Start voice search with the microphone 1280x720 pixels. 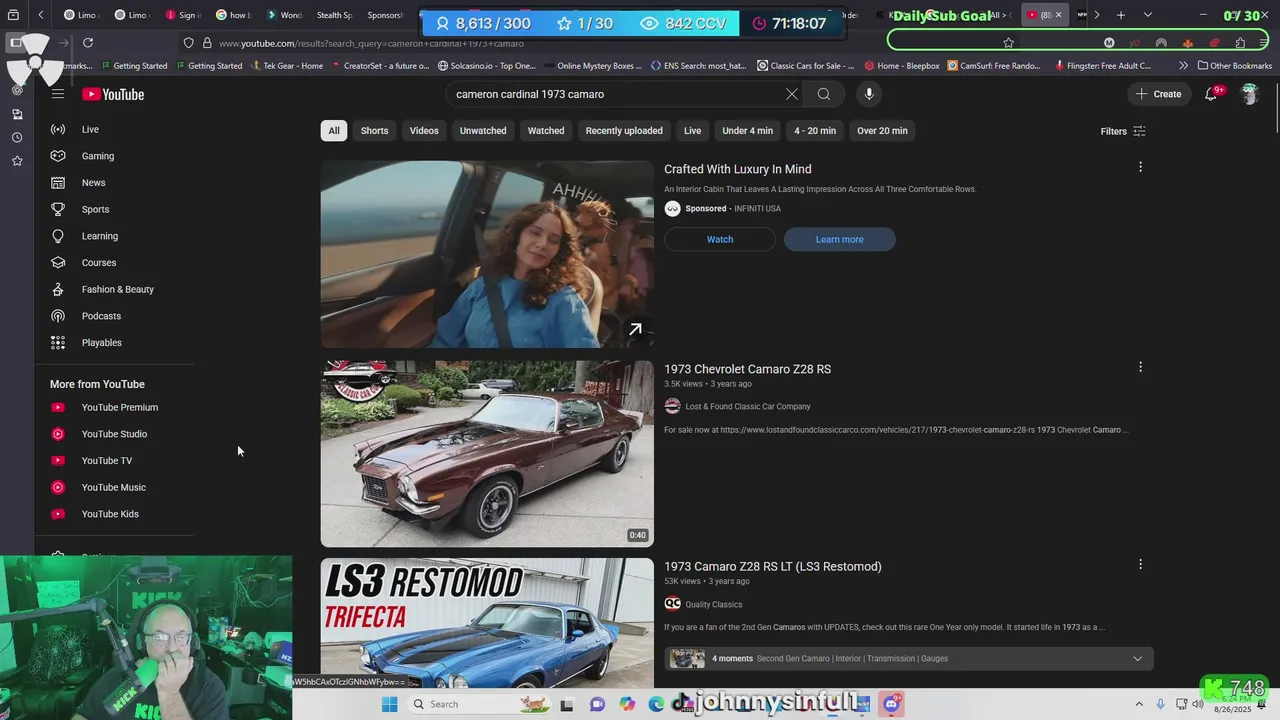click(869, 94)
